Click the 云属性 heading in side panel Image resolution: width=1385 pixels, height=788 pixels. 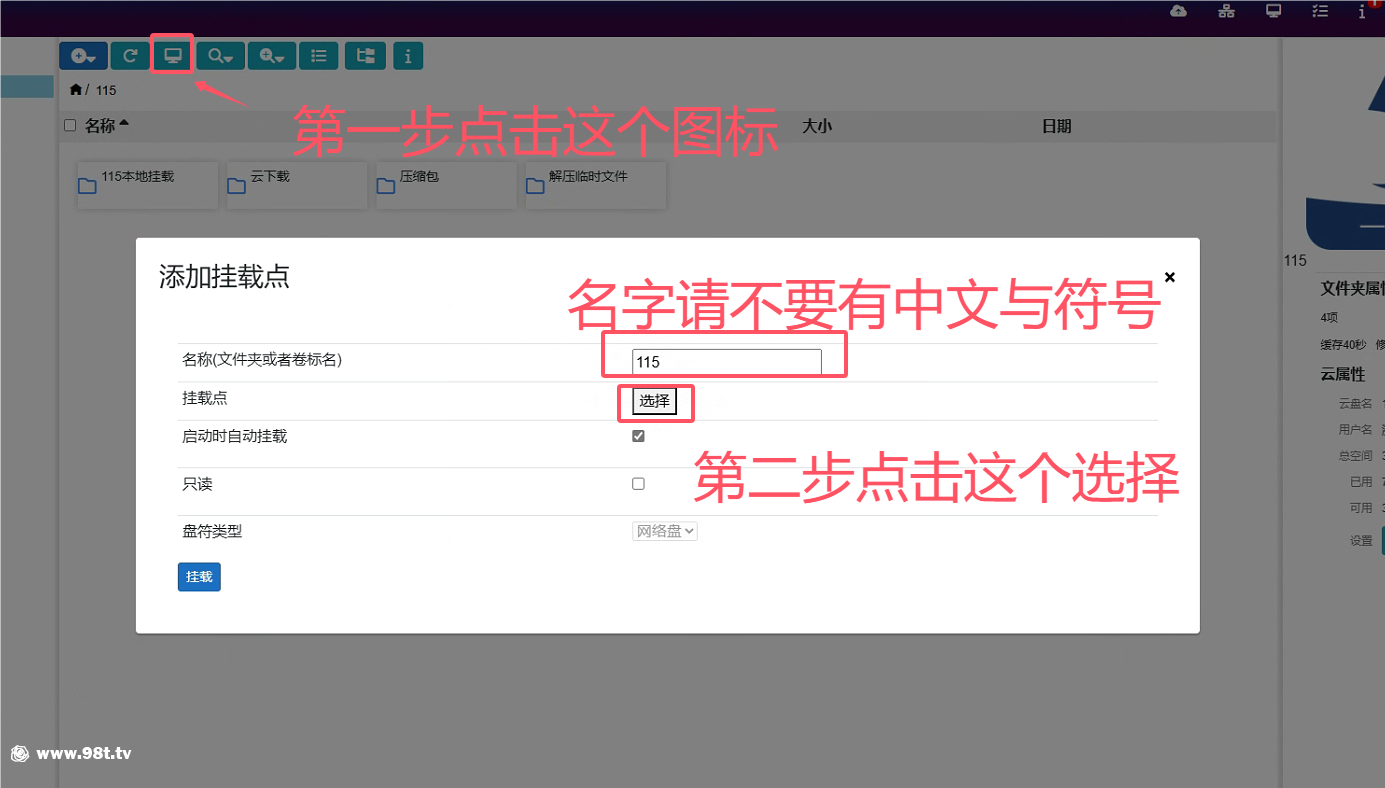point(1343,374)
